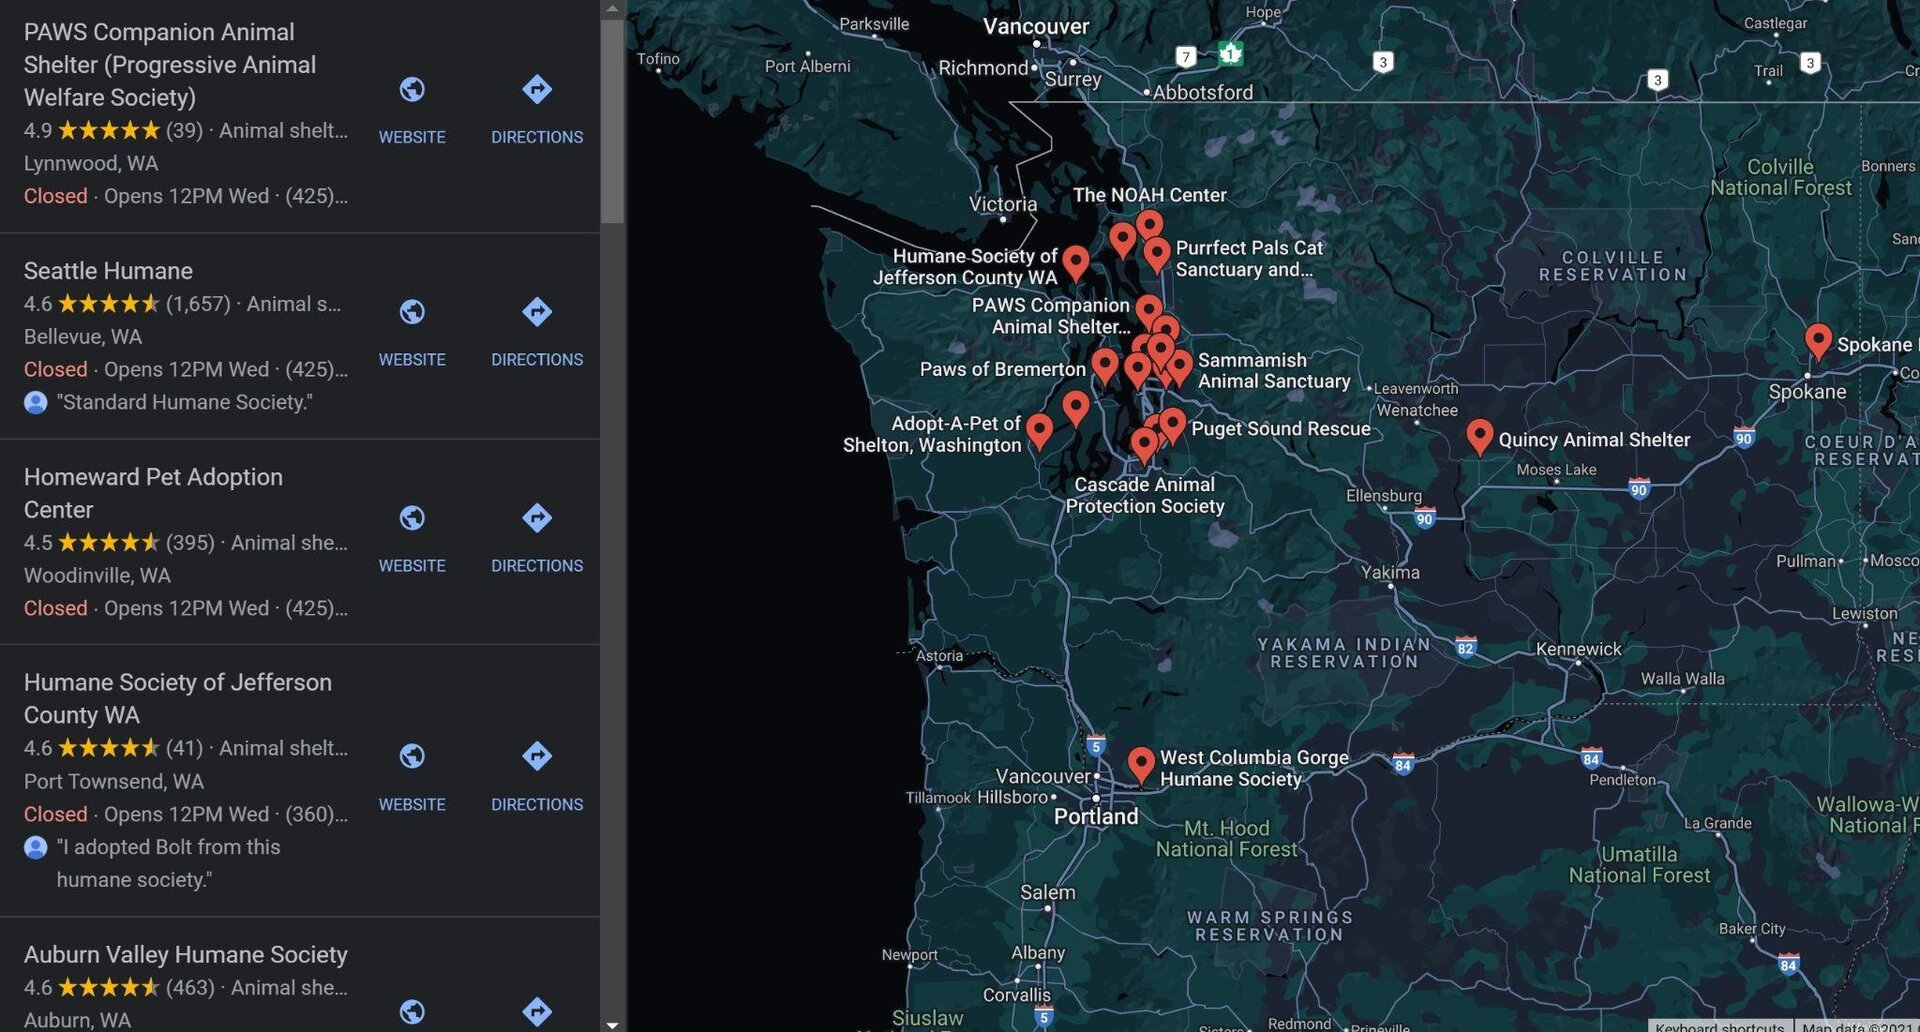Open Auburn Valley Humane Society listing
This screenshot has width=1920, height=1032.
pyautogui.click(x=185, y=955)
